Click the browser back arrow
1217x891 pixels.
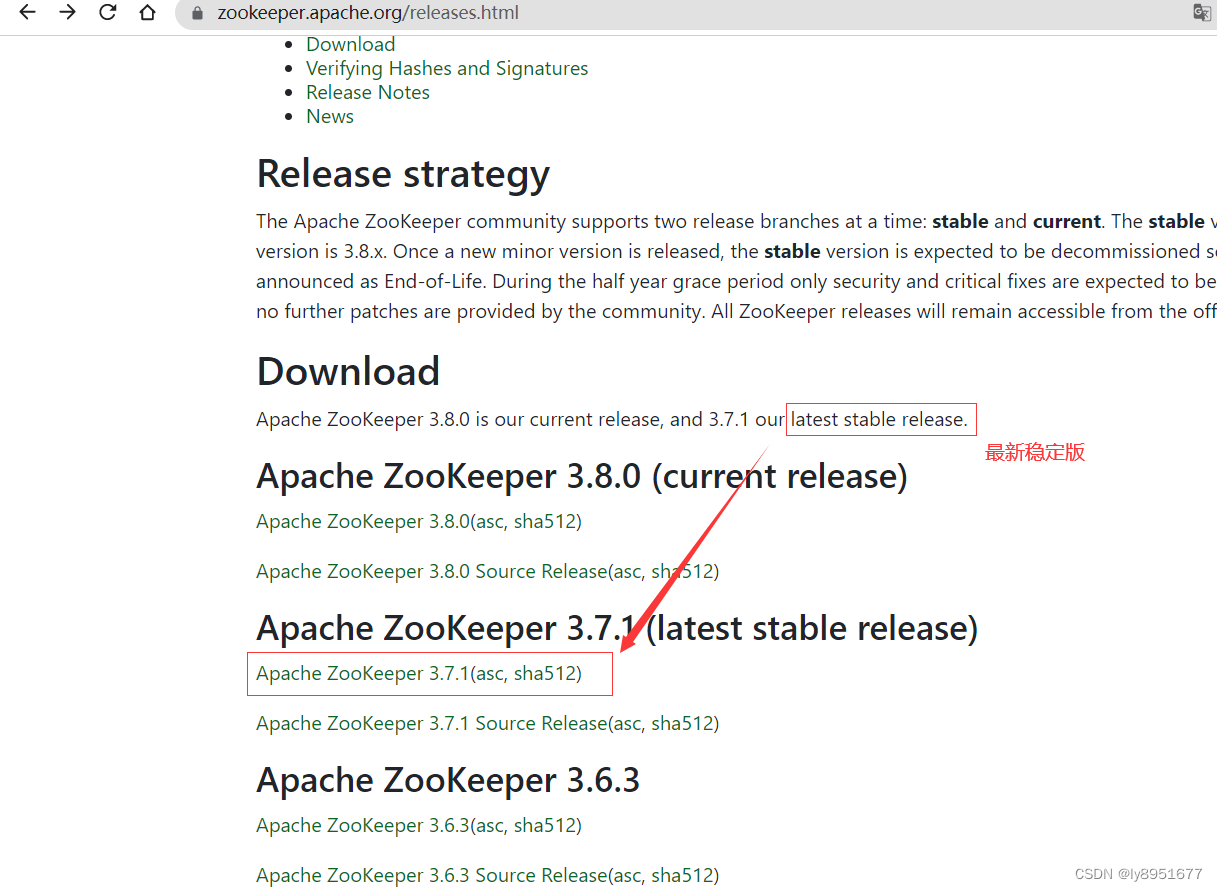27,13
